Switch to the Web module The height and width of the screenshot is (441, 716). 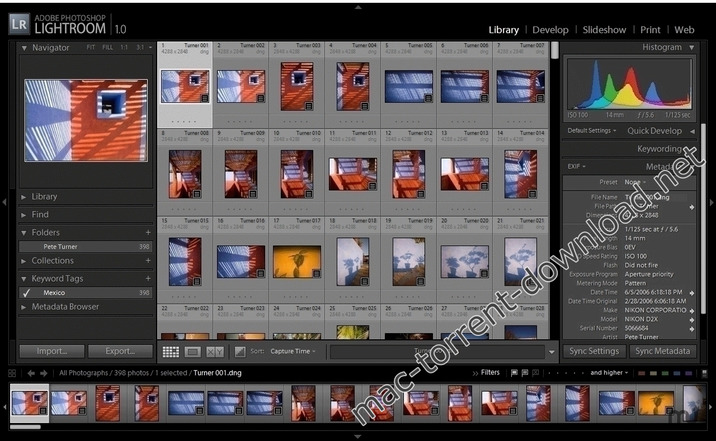(684, 30)
